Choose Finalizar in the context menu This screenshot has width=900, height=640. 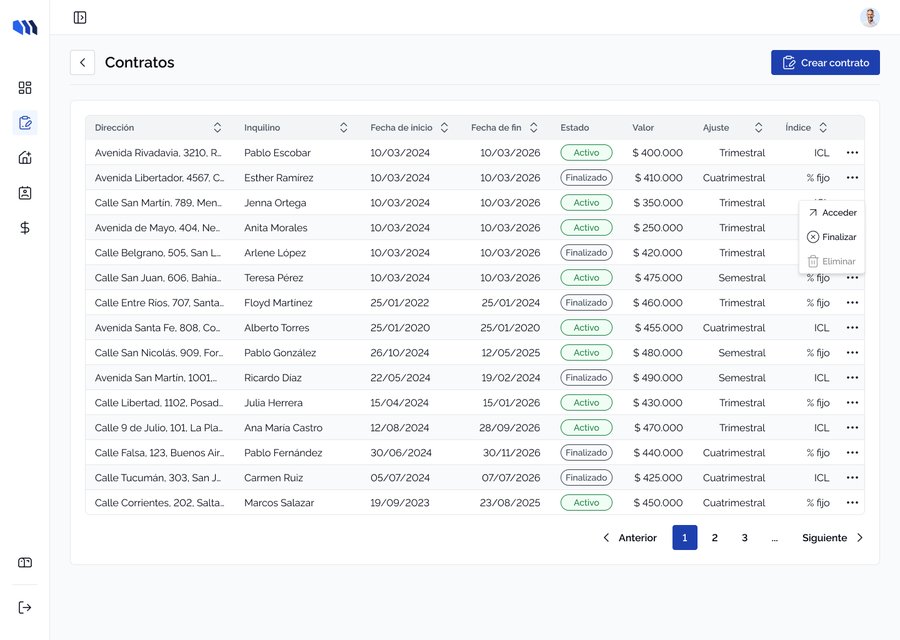point(832,237)
